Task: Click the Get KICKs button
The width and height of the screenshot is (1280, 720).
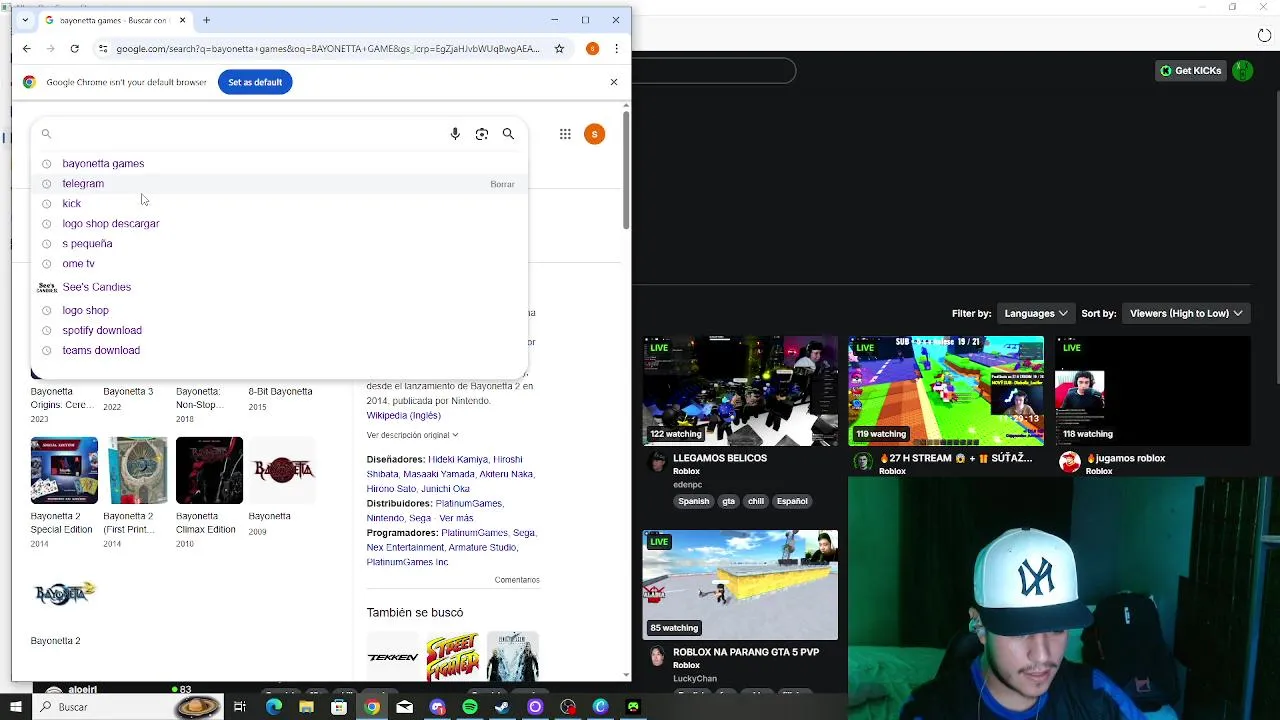Action: click(x=1191, y=70)
